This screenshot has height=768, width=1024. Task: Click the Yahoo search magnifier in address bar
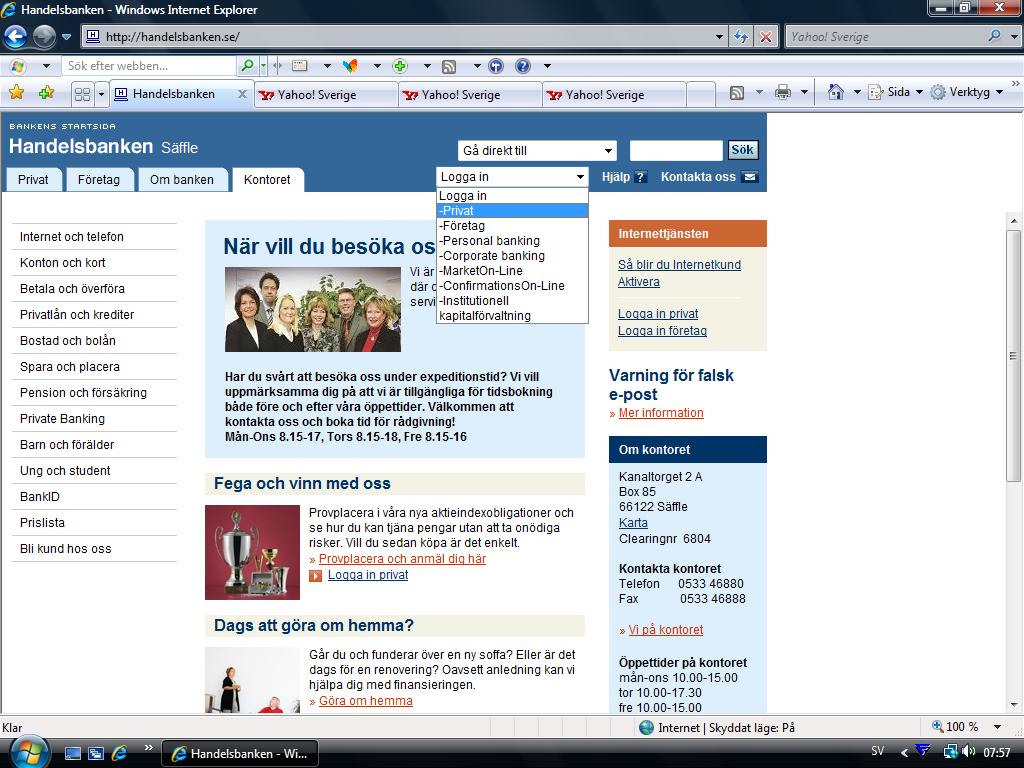(x=994, y=37)
